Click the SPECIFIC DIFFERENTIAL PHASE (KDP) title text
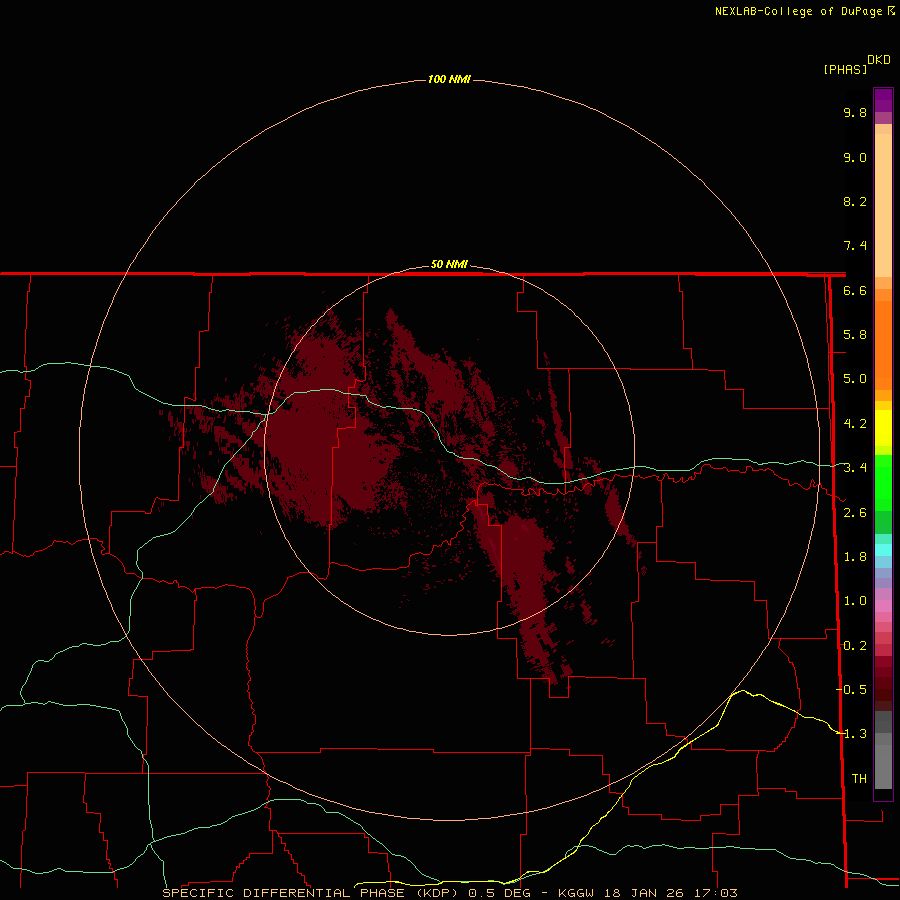This screenshot has height=900, width=900. [x=310, y=893]
